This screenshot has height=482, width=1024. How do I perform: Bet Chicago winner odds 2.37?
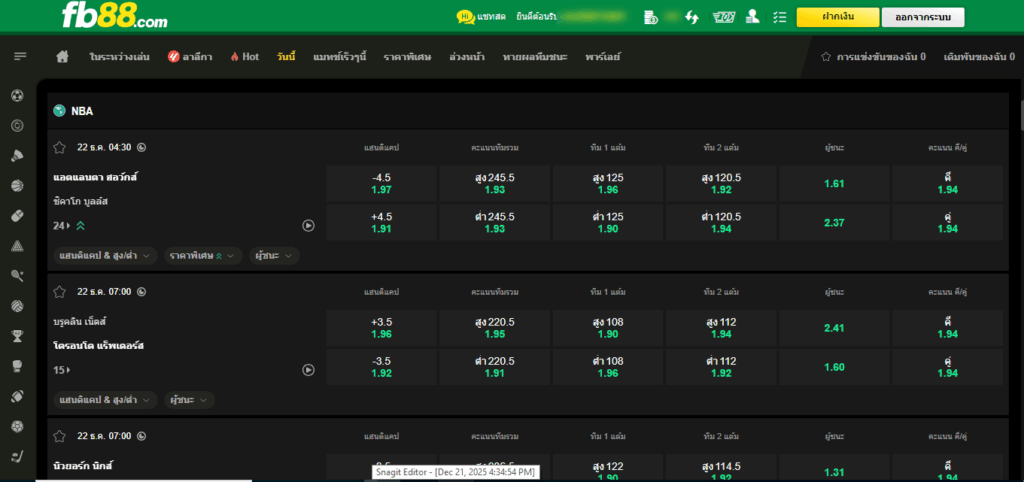tap(835, 223)
